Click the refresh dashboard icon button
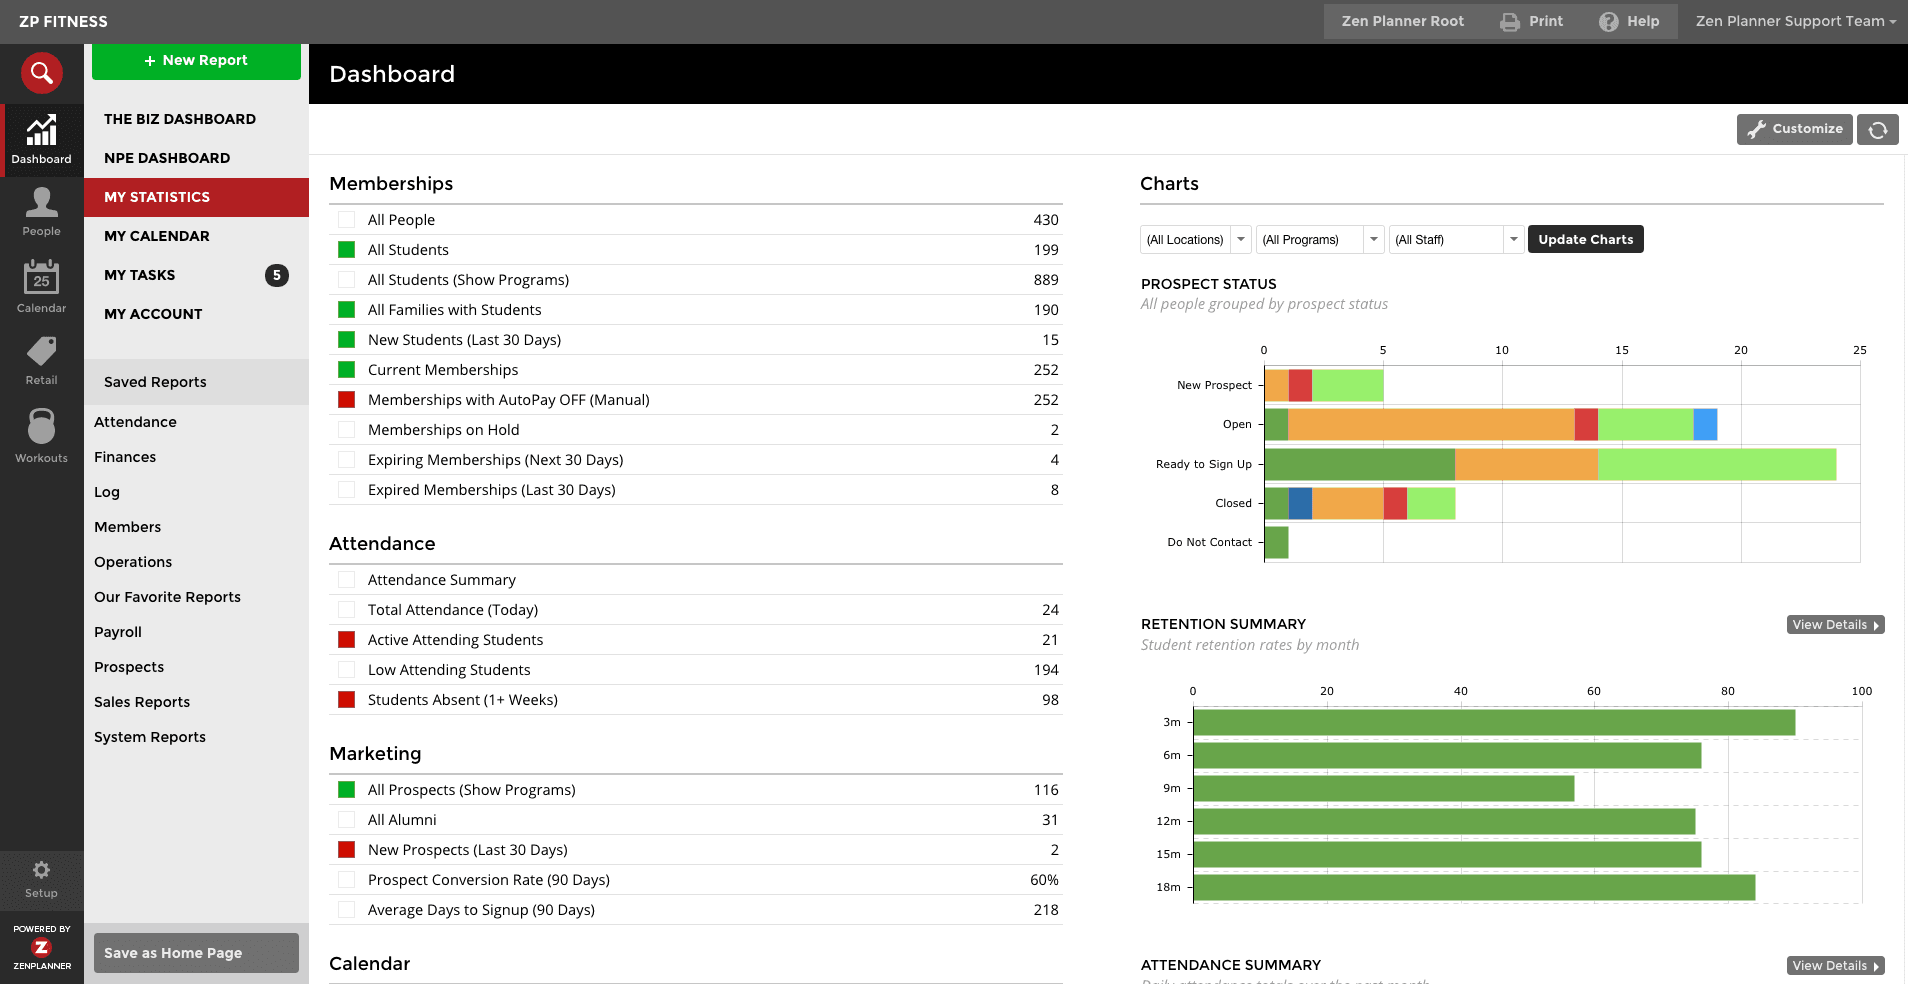 tap(1878, 130)
